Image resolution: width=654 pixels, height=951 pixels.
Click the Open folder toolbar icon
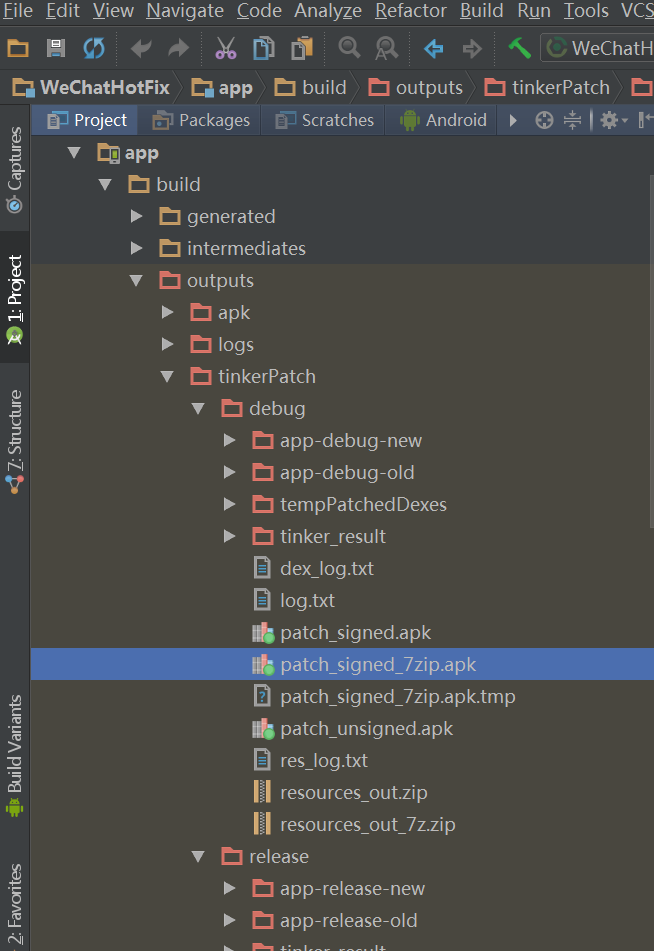(18, 48)
